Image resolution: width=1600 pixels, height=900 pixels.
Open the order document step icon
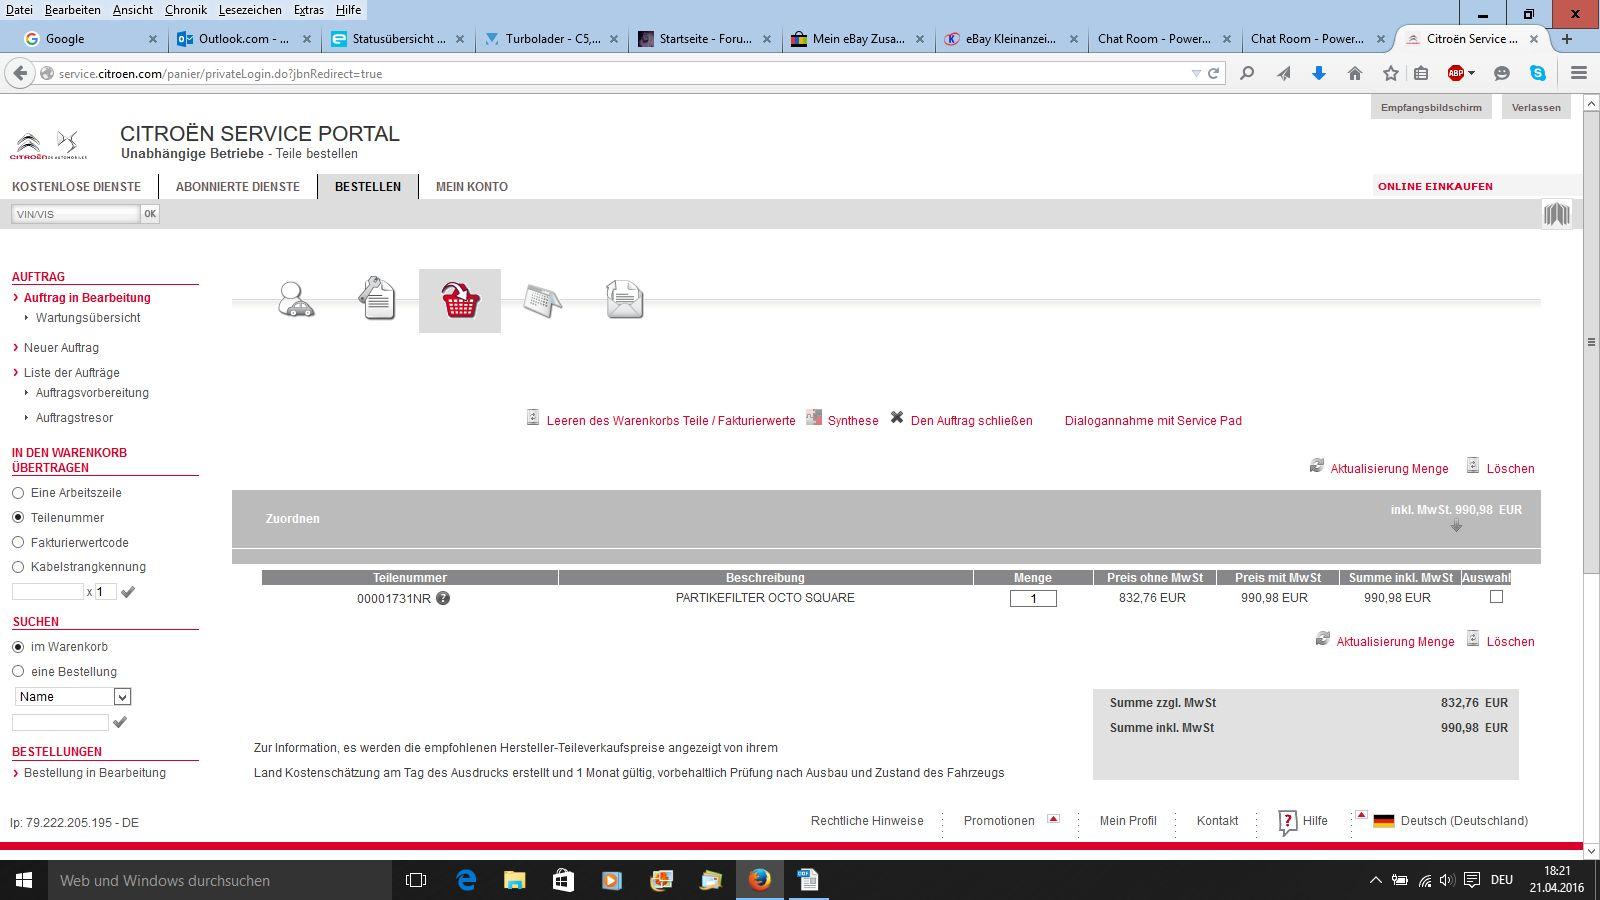click(377, 299)
